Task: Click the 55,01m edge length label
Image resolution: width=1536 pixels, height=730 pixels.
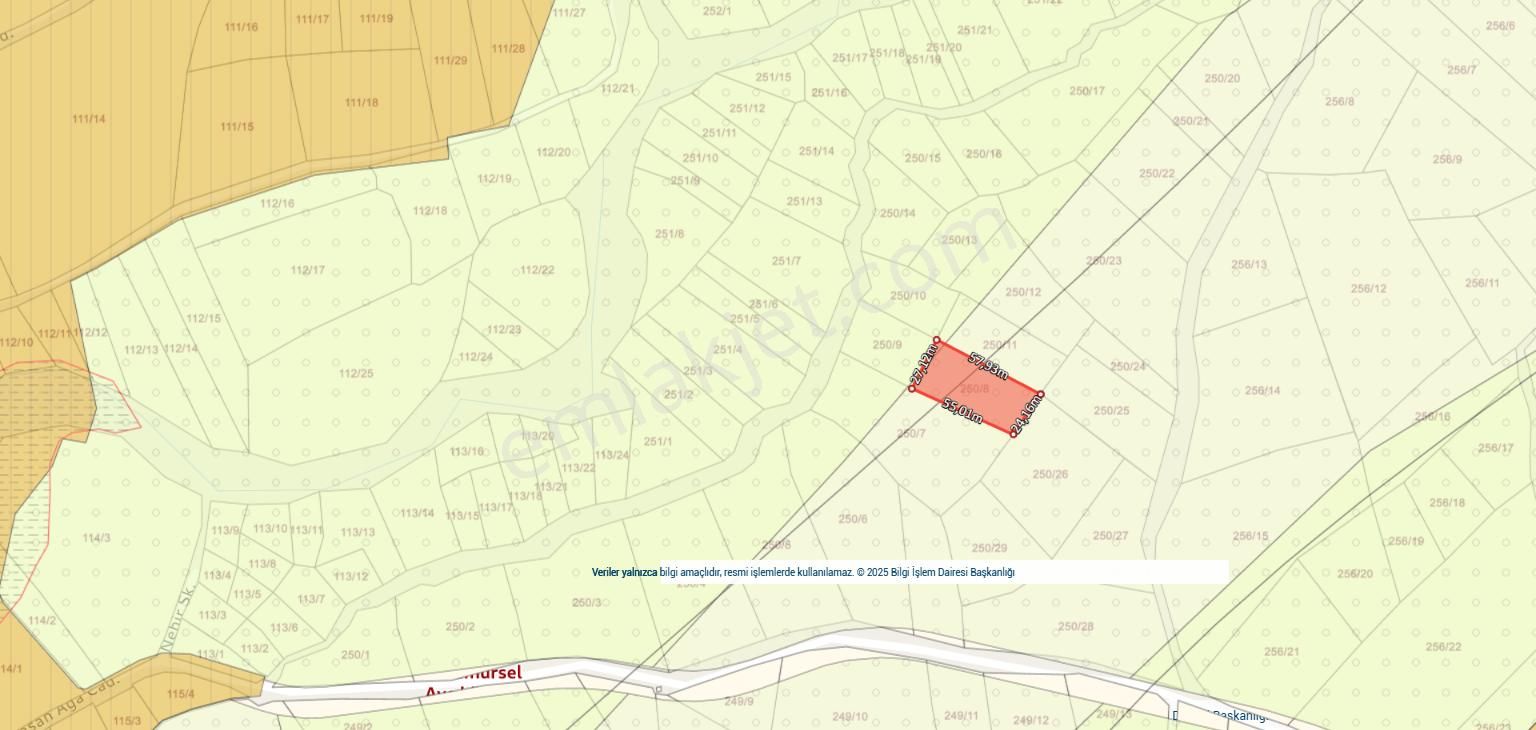Action: 962,411
